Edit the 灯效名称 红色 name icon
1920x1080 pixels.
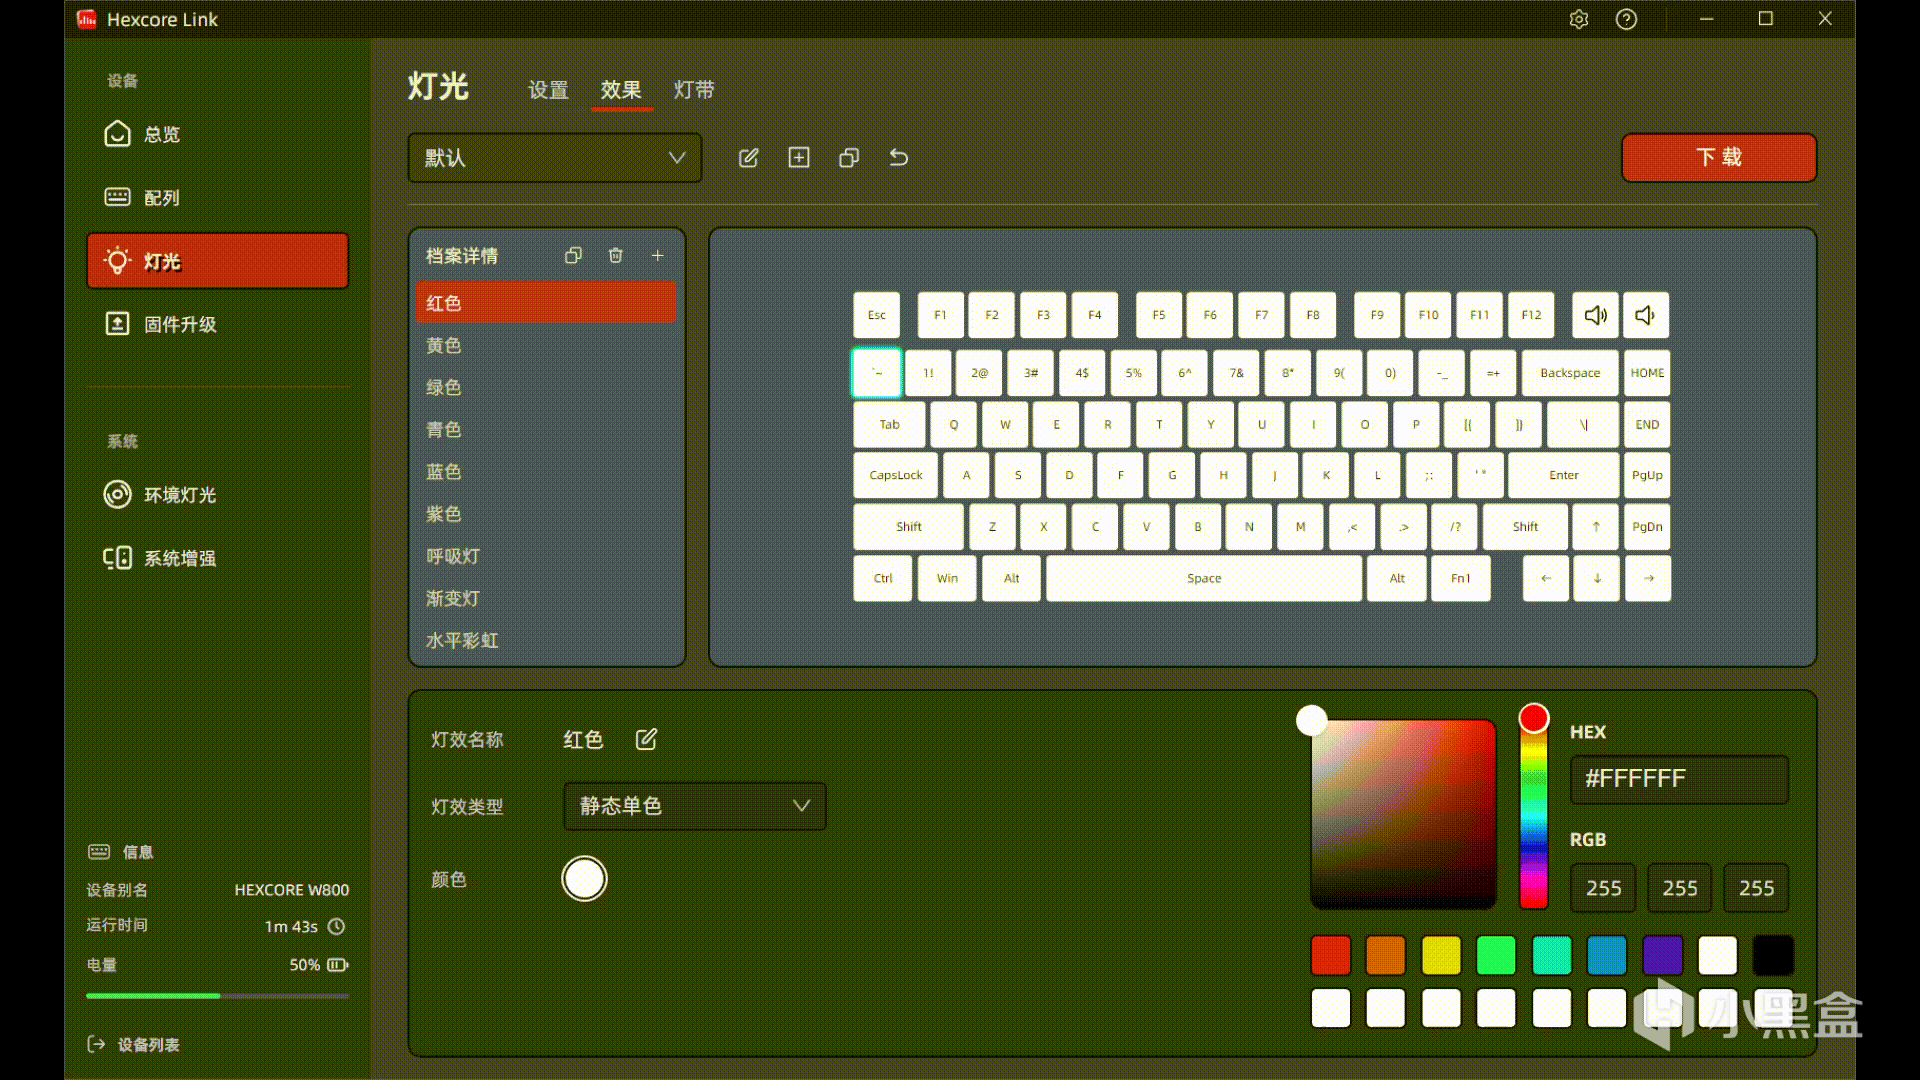pyautogui.click(x=646, y=739)
